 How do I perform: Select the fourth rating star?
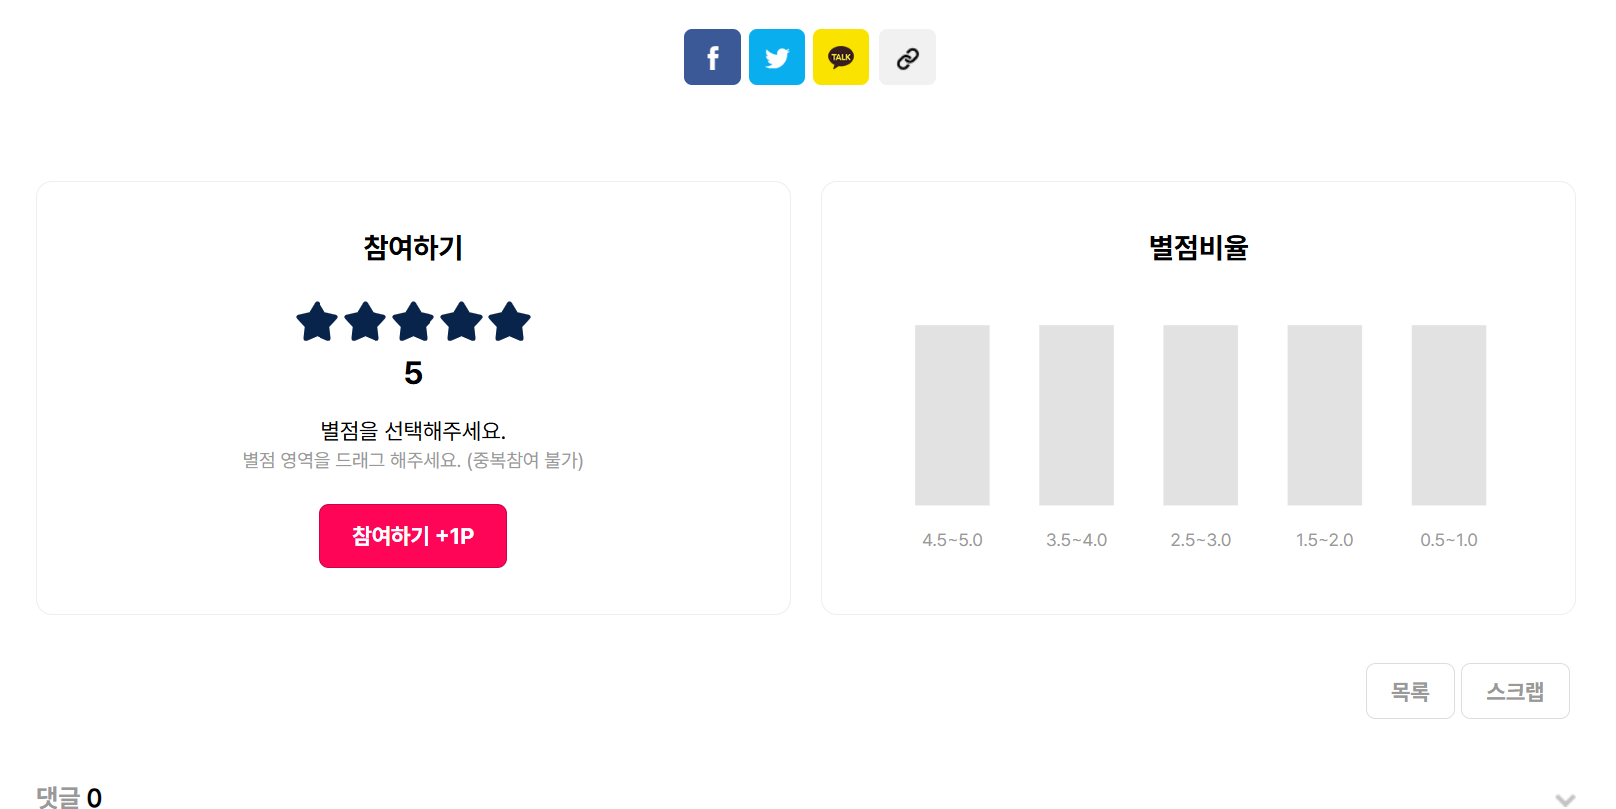tap(461, 322)
